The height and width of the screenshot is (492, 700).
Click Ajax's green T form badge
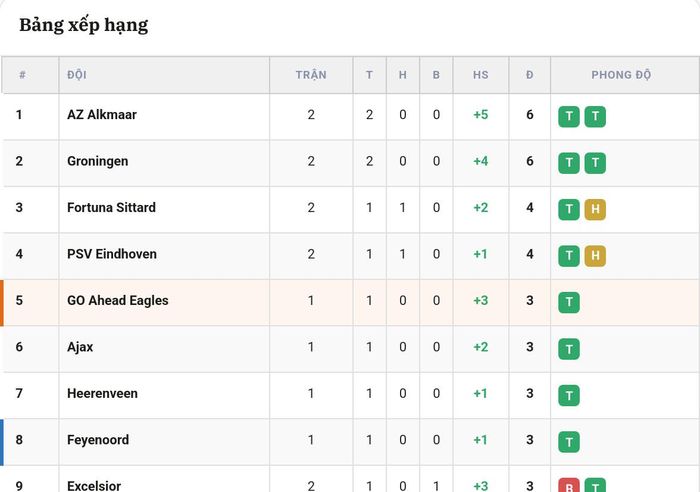(569, 349)
